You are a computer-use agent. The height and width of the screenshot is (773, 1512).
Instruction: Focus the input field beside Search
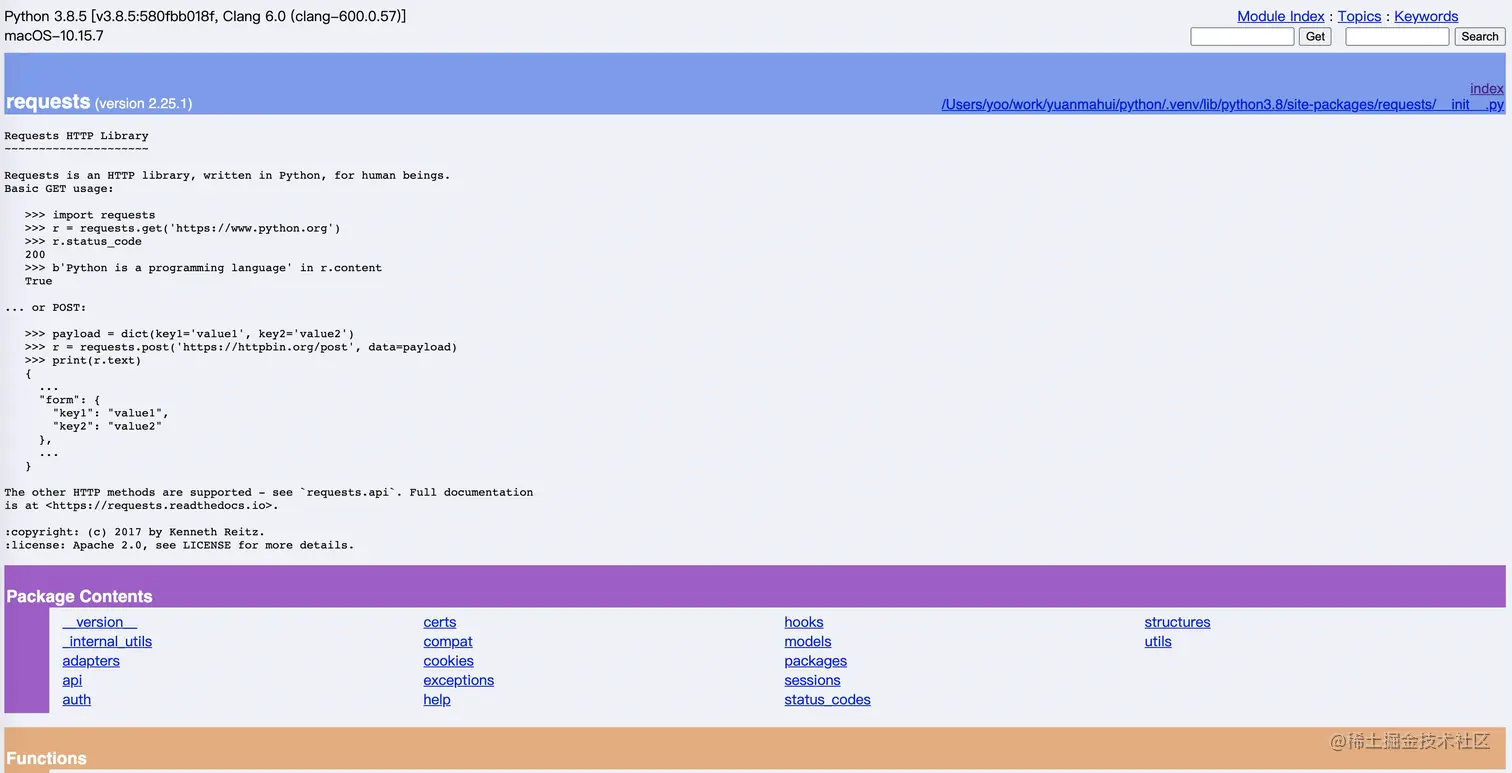point(1397,36)
